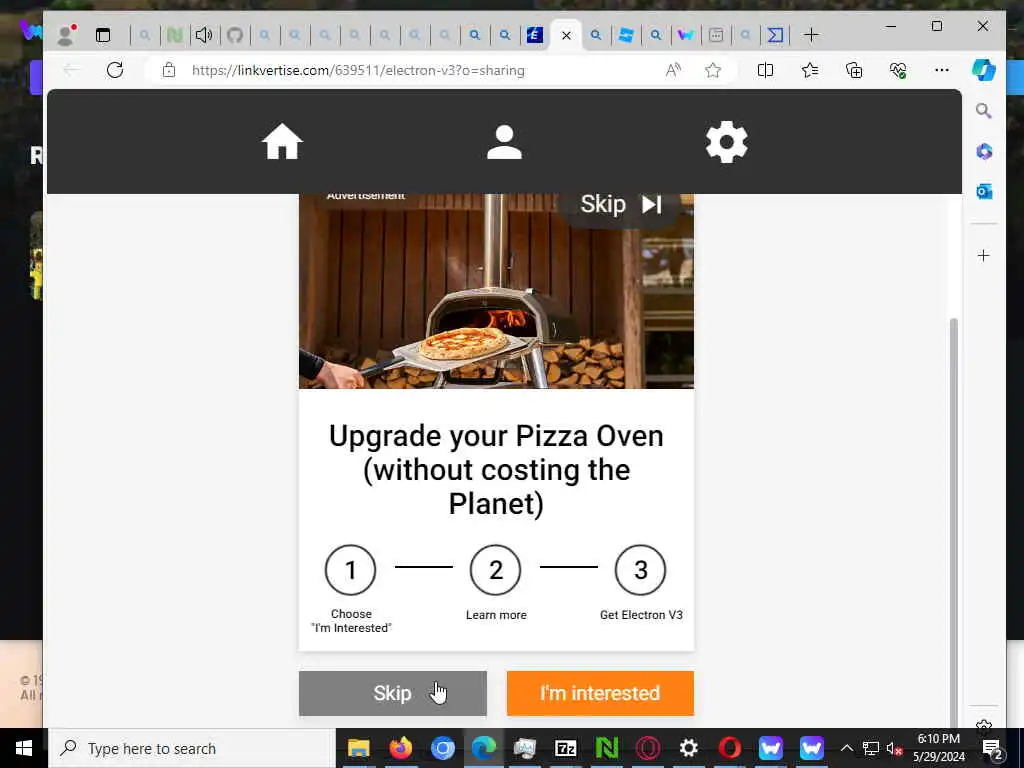Click the orange I'm interested button

[600, 693]
